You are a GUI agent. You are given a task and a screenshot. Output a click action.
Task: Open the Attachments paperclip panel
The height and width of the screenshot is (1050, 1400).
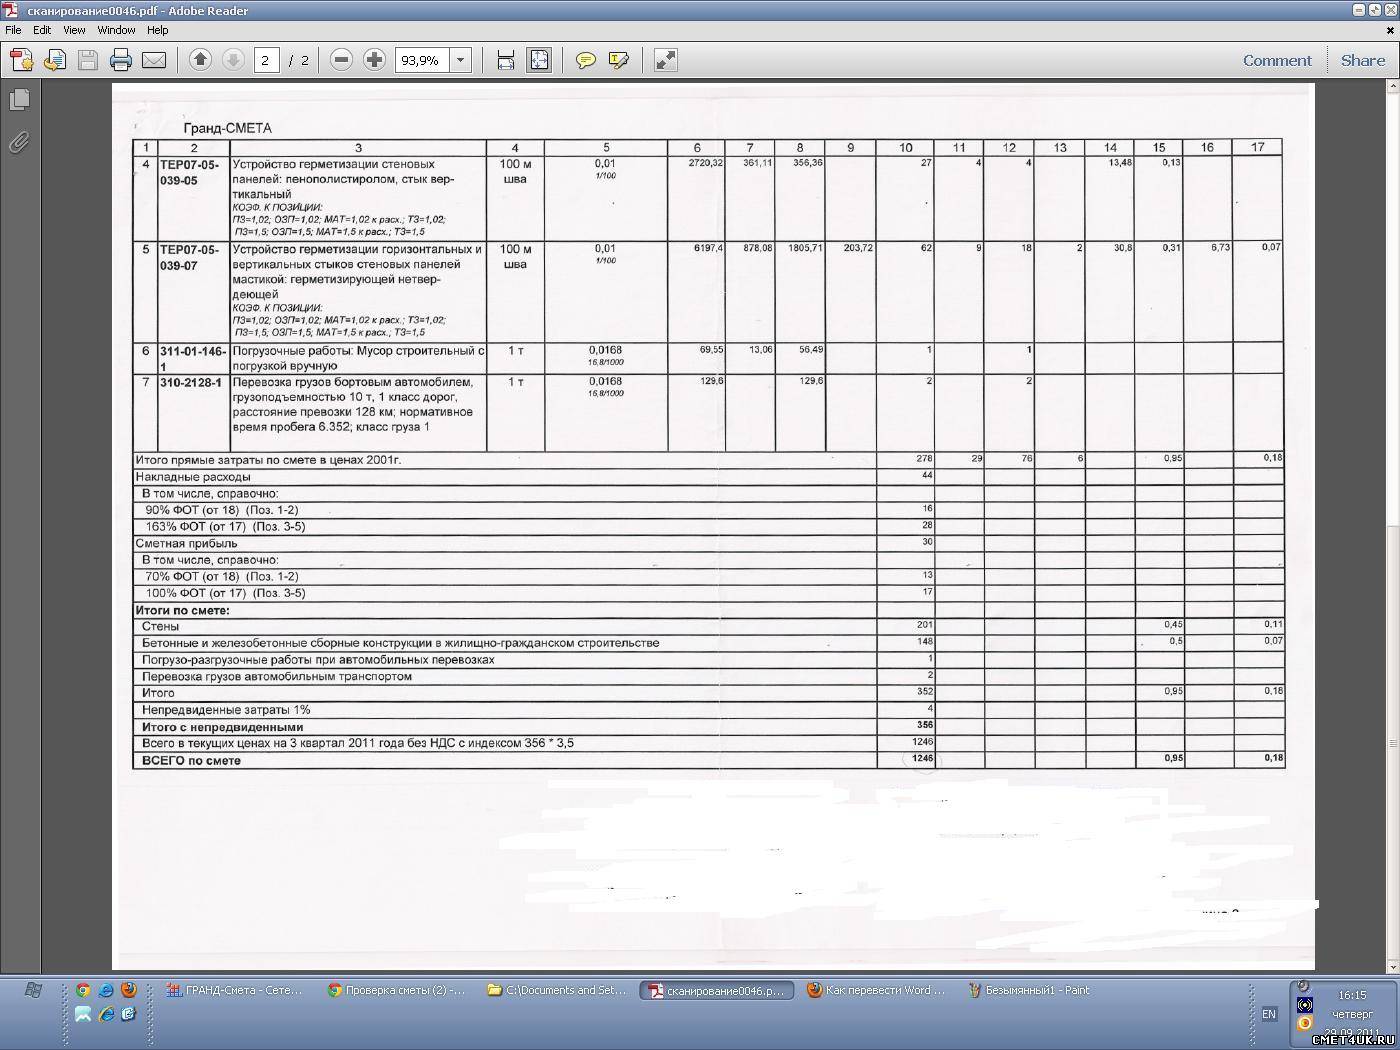[x=19, y=143]
